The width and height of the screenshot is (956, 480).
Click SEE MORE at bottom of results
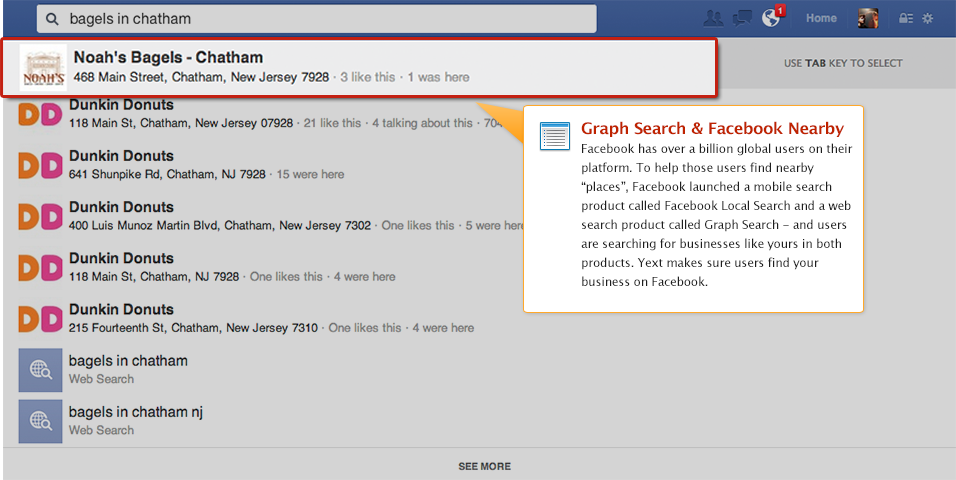click(485, 467)
